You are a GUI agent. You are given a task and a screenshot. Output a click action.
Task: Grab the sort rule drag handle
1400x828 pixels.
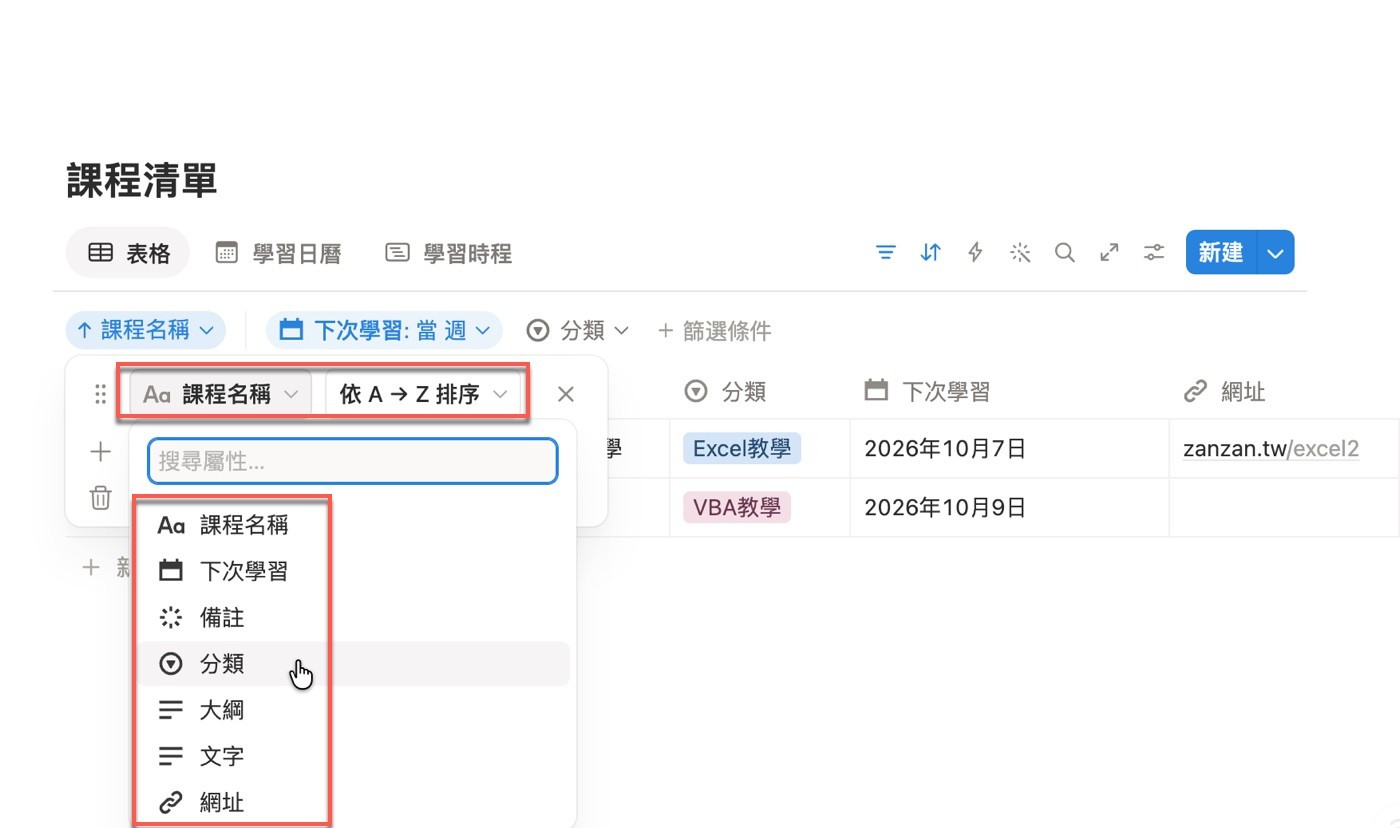(x=100, y=394)
